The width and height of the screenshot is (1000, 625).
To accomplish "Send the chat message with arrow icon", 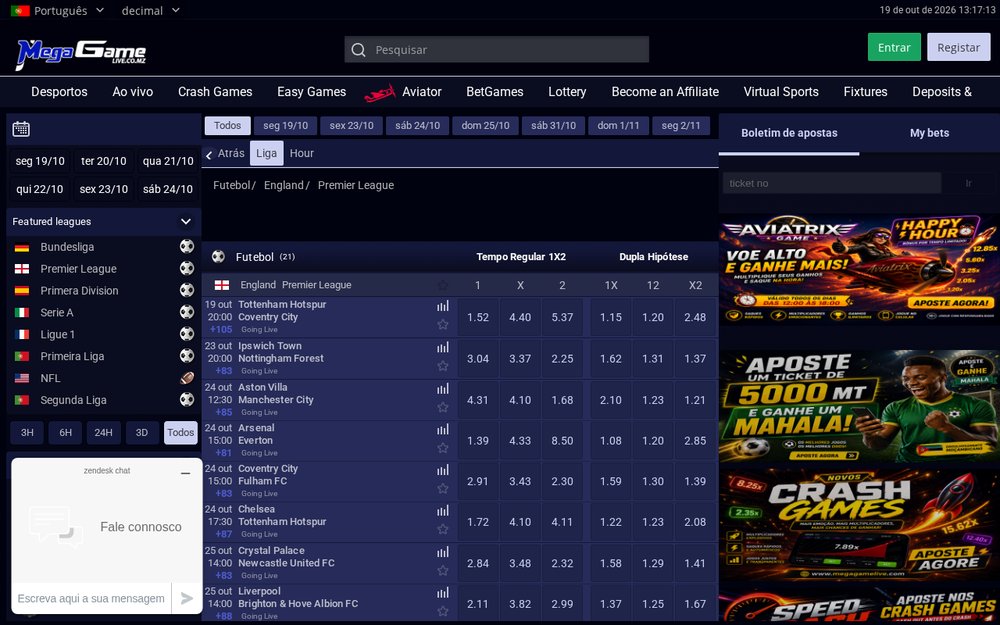I will 187,598.
